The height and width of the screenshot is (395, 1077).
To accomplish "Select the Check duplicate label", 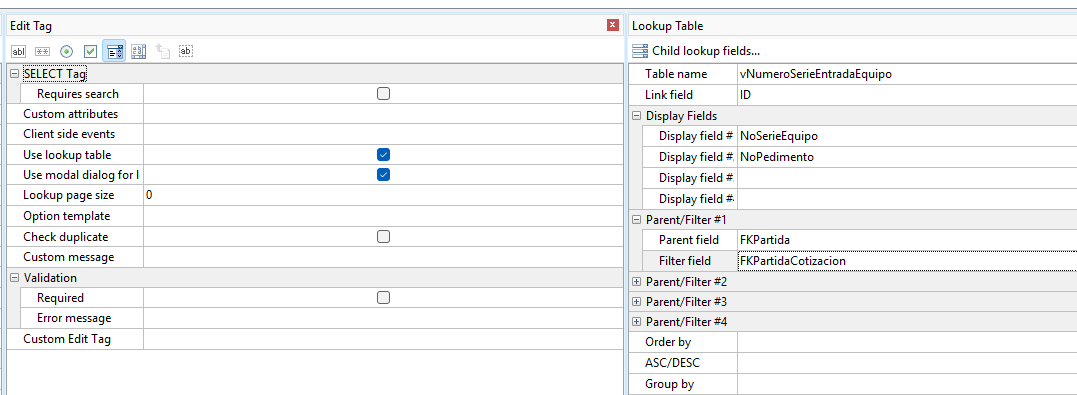I will point(66,236).
